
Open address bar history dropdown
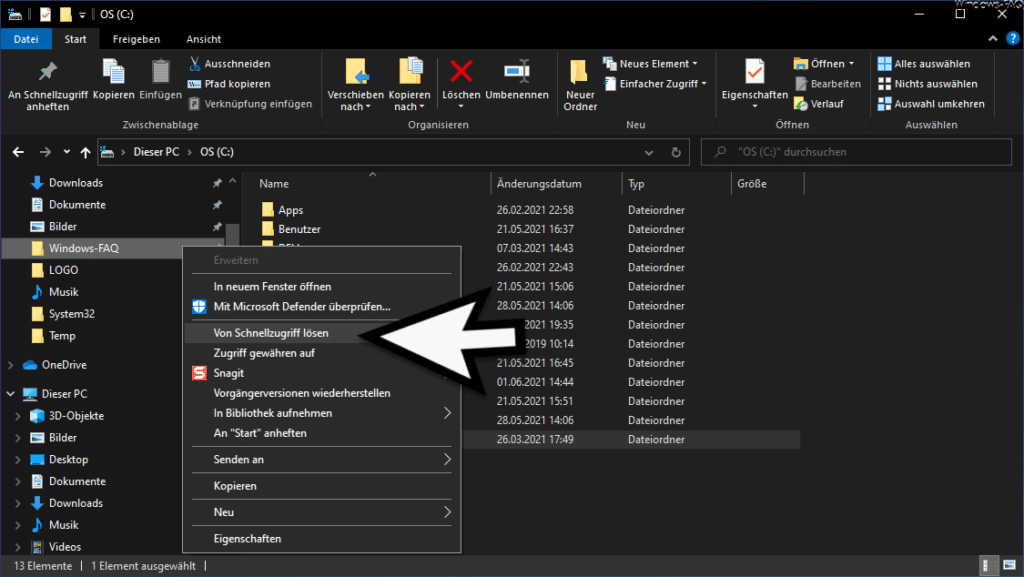coord(648,152)
